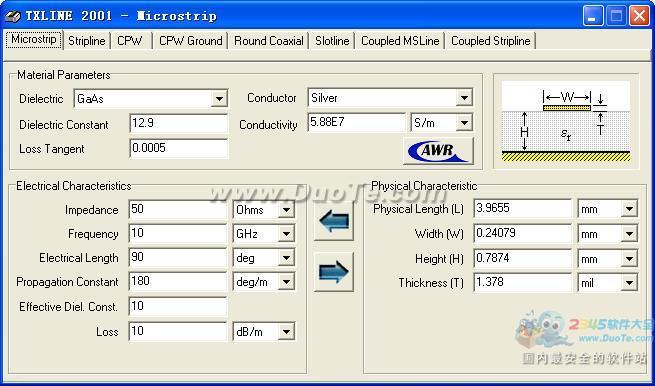This screenshot has width=655, height=386.
Task: Click the Loss Tangent field 0.0005
Action: (x=179, y=149)
